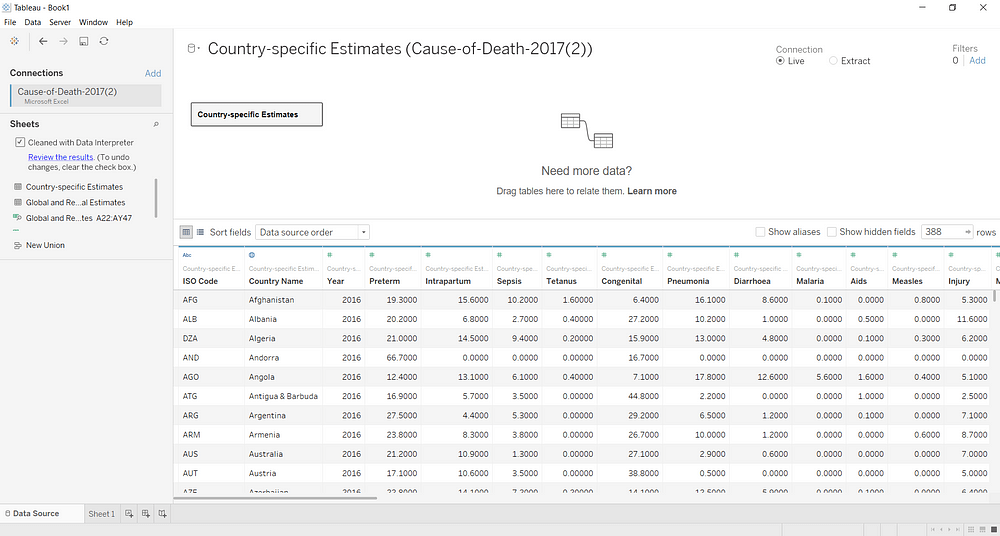The height and width of the screenshot is (536, 1000).
Task: Click the New Dashboard icon
Action: (146, 514)
